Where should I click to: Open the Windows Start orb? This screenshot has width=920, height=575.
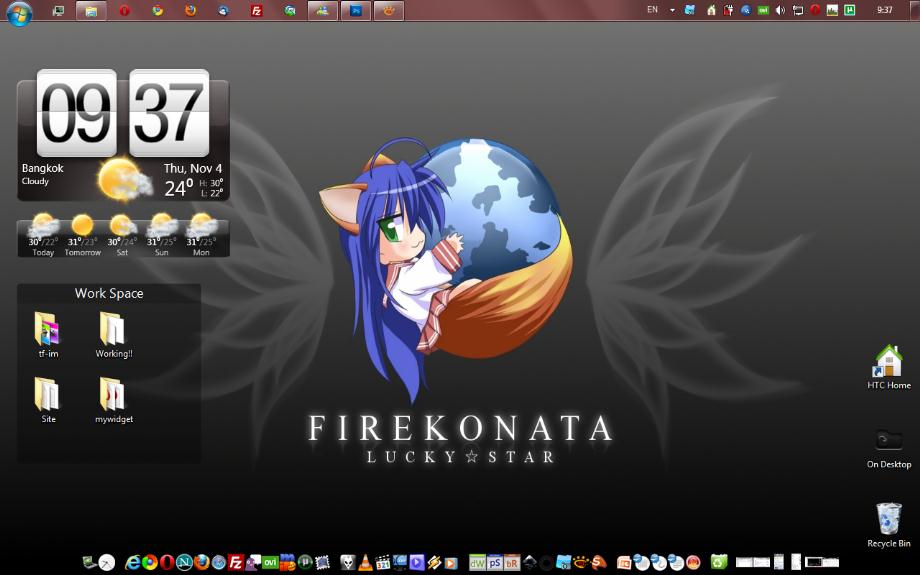(19, 12)
